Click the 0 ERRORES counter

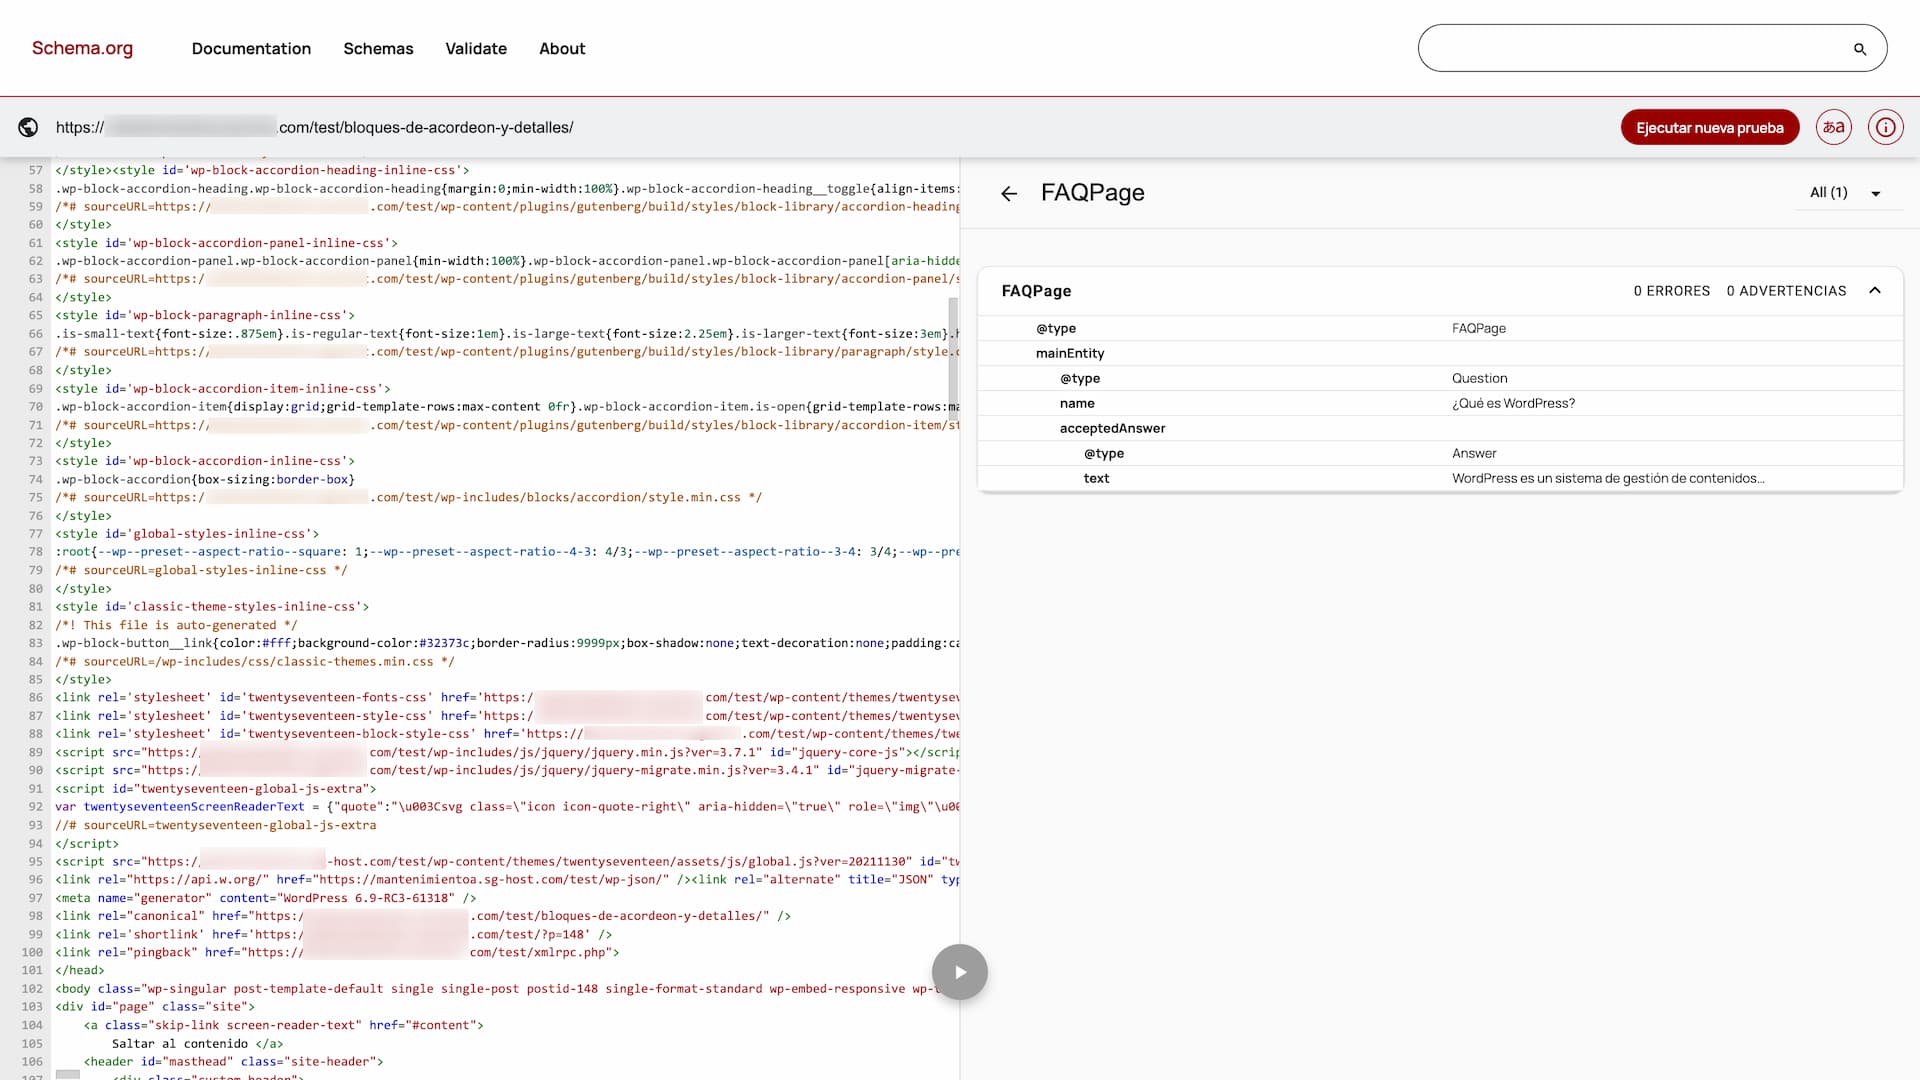1671,291
